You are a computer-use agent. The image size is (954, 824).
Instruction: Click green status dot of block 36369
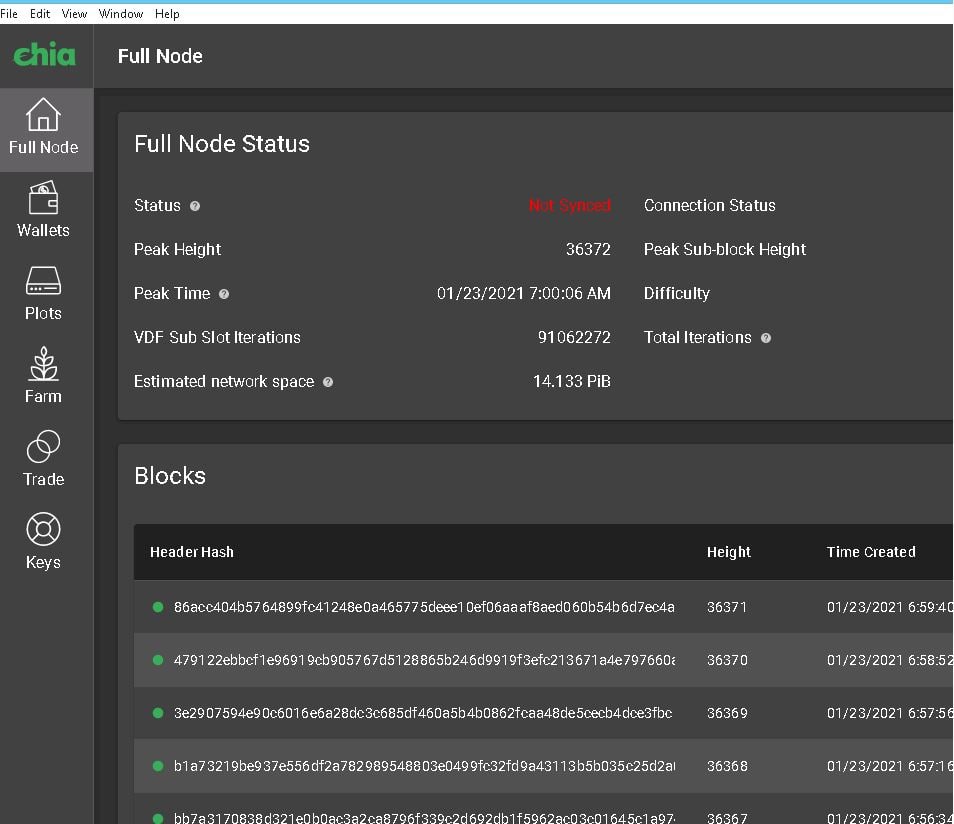(158, 713)
